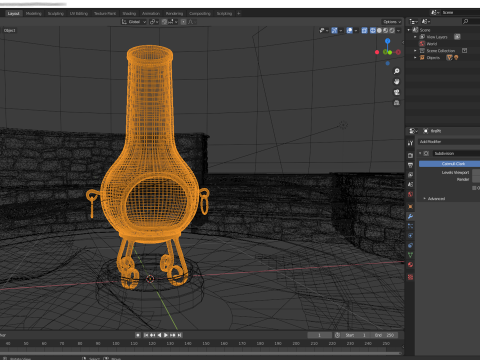Click the Play animation button
This screenshot has height=360, width=480.
166,335
